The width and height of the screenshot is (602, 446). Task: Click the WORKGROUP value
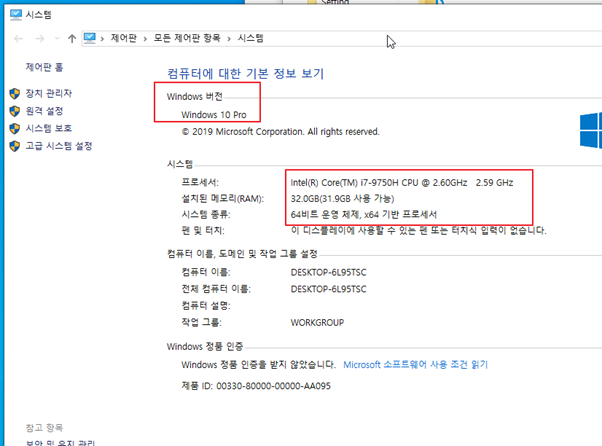pos(317,322)
